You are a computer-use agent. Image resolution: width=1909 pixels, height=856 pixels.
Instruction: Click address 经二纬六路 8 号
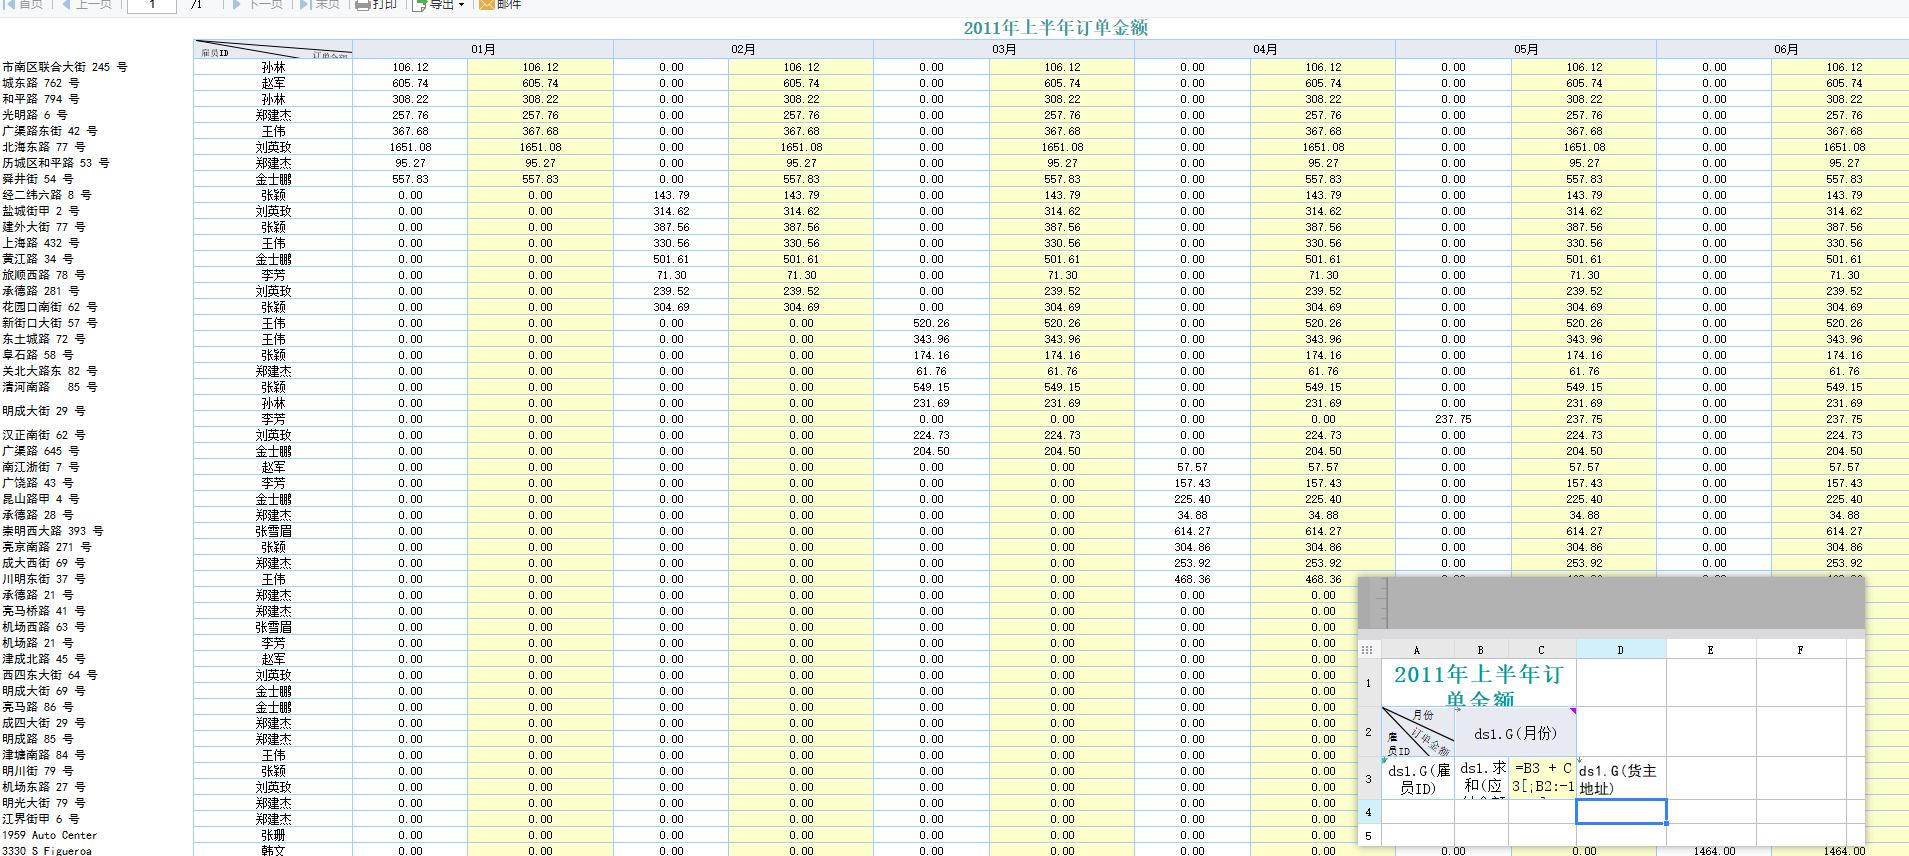(47, 195)
